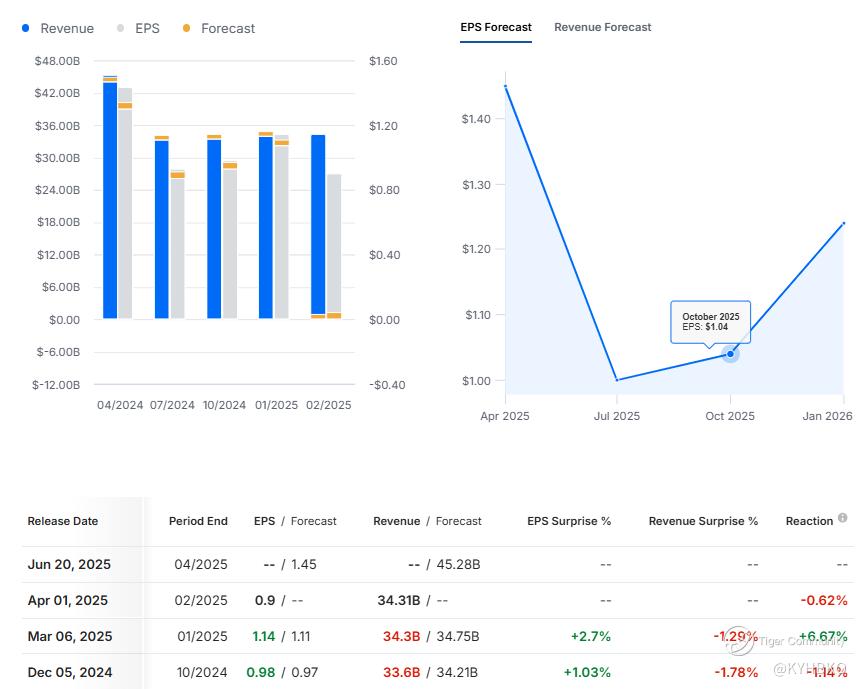Select the Apr 01, 2025 release row
This screenshot has width=863, height=689.
[x=438, y=600]
